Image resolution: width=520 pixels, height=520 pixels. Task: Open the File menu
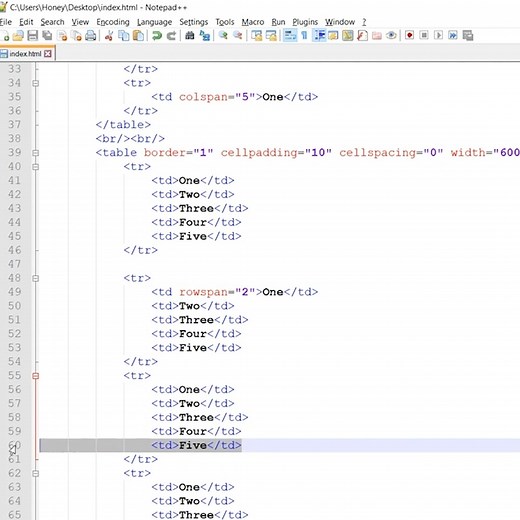6,22
